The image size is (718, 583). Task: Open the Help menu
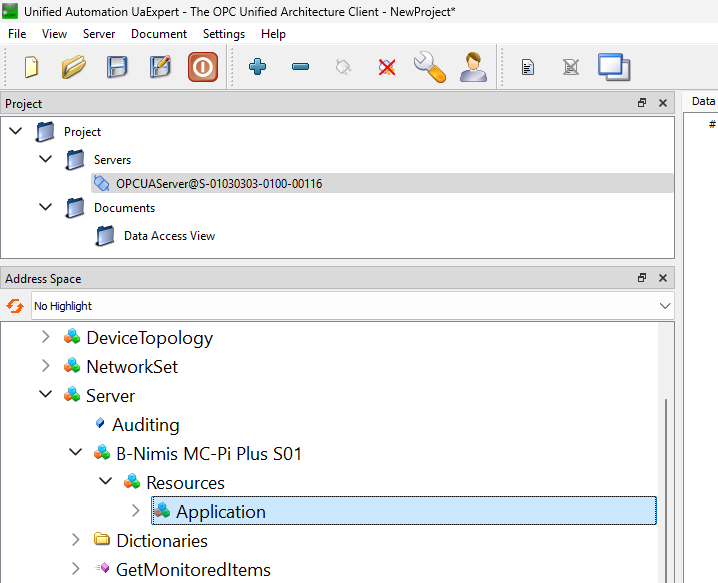click(273, 34)
